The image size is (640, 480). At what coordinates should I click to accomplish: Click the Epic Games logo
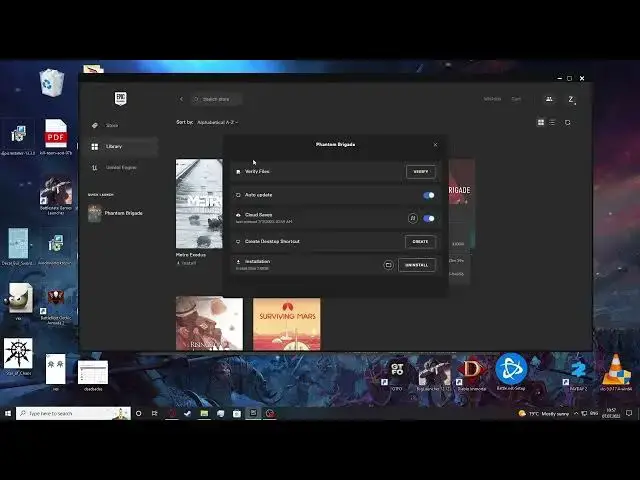click(x=120, y=98)
